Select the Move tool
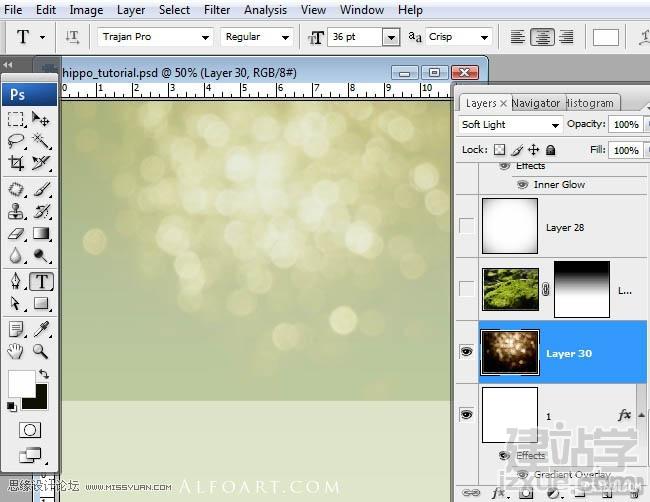 click(41, 119)
